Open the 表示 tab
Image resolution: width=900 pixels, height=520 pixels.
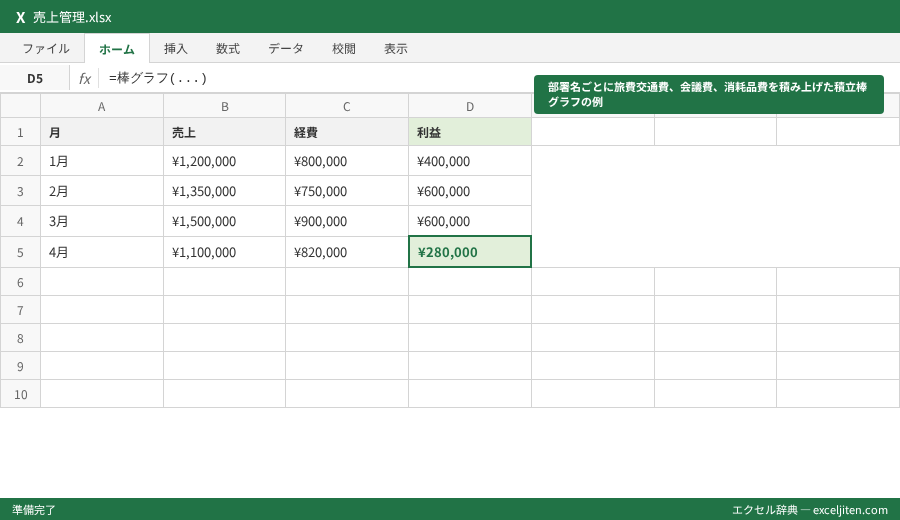(396, 49)
